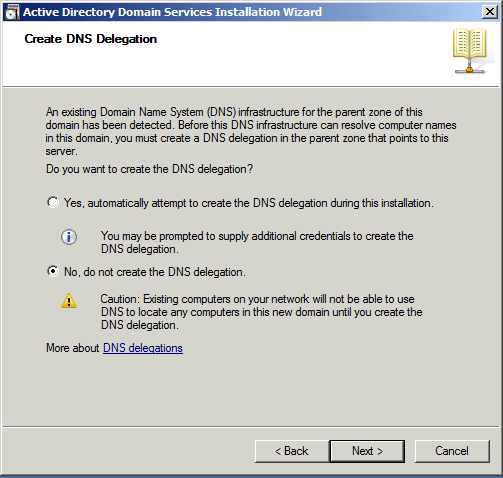This screenshot has width=503, height=478.
Task: Proceed with the Next button
Action: point(367,451)
